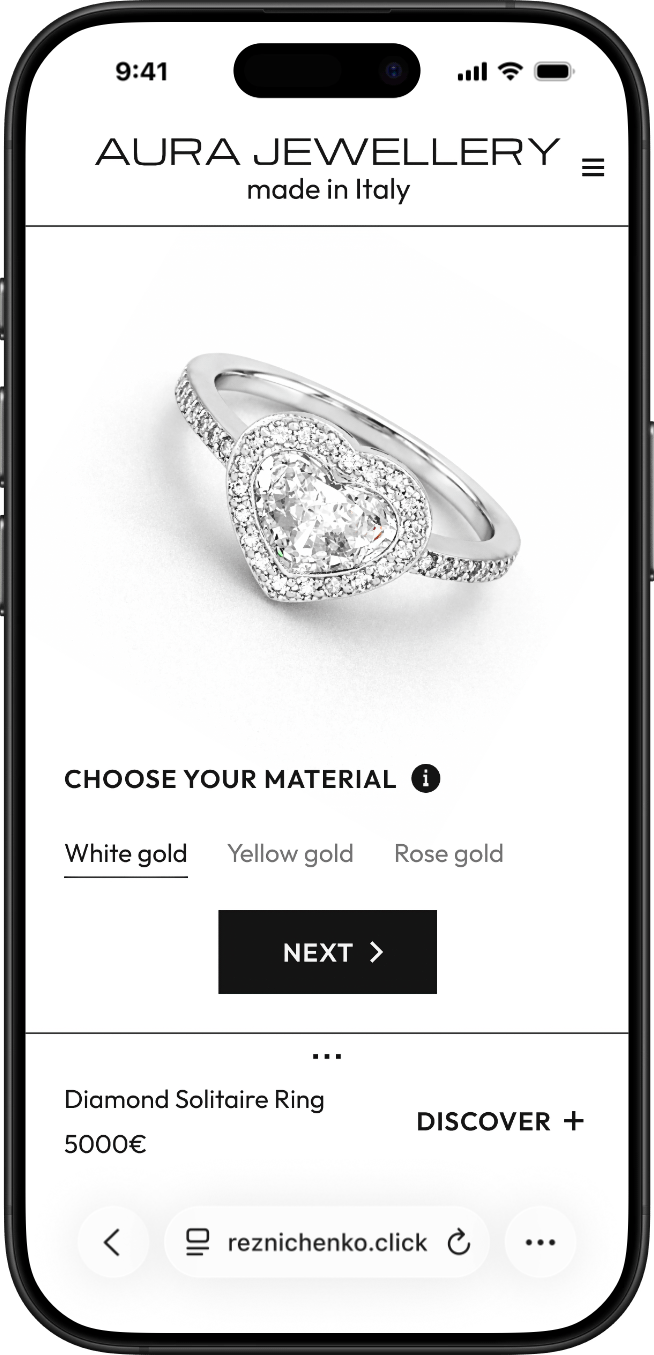Click the material info icon
The height and width of the screenshot is (1355, 654).
[x=426, y=778]
